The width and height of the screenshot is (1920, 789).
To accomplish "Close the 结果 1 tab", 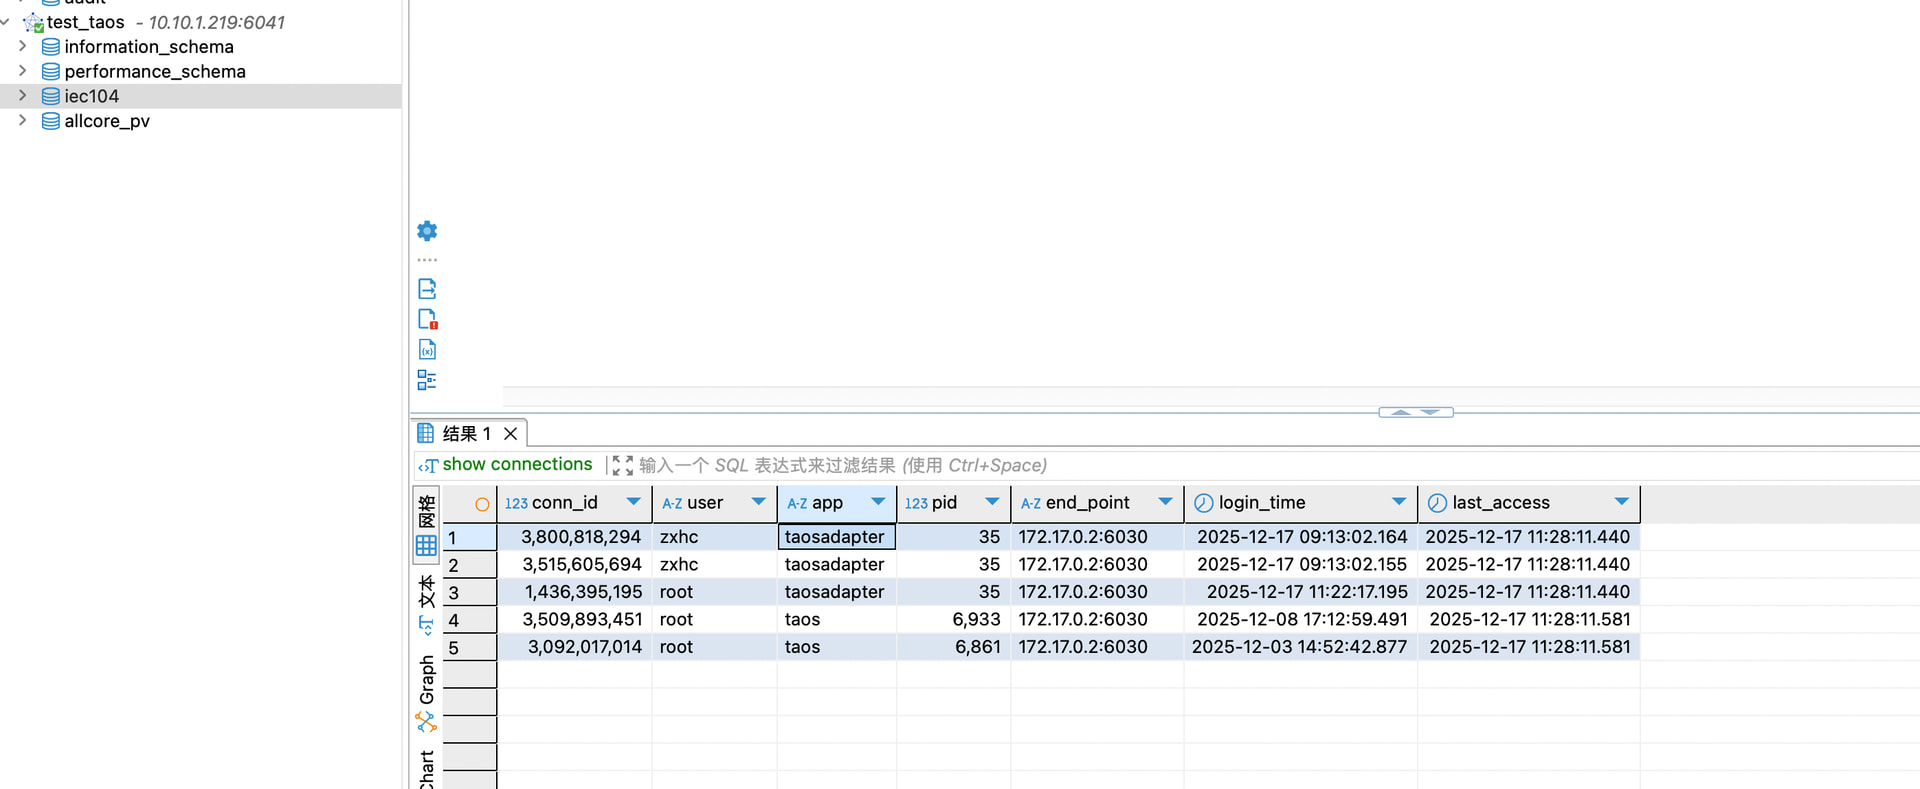I will (510, 434).
